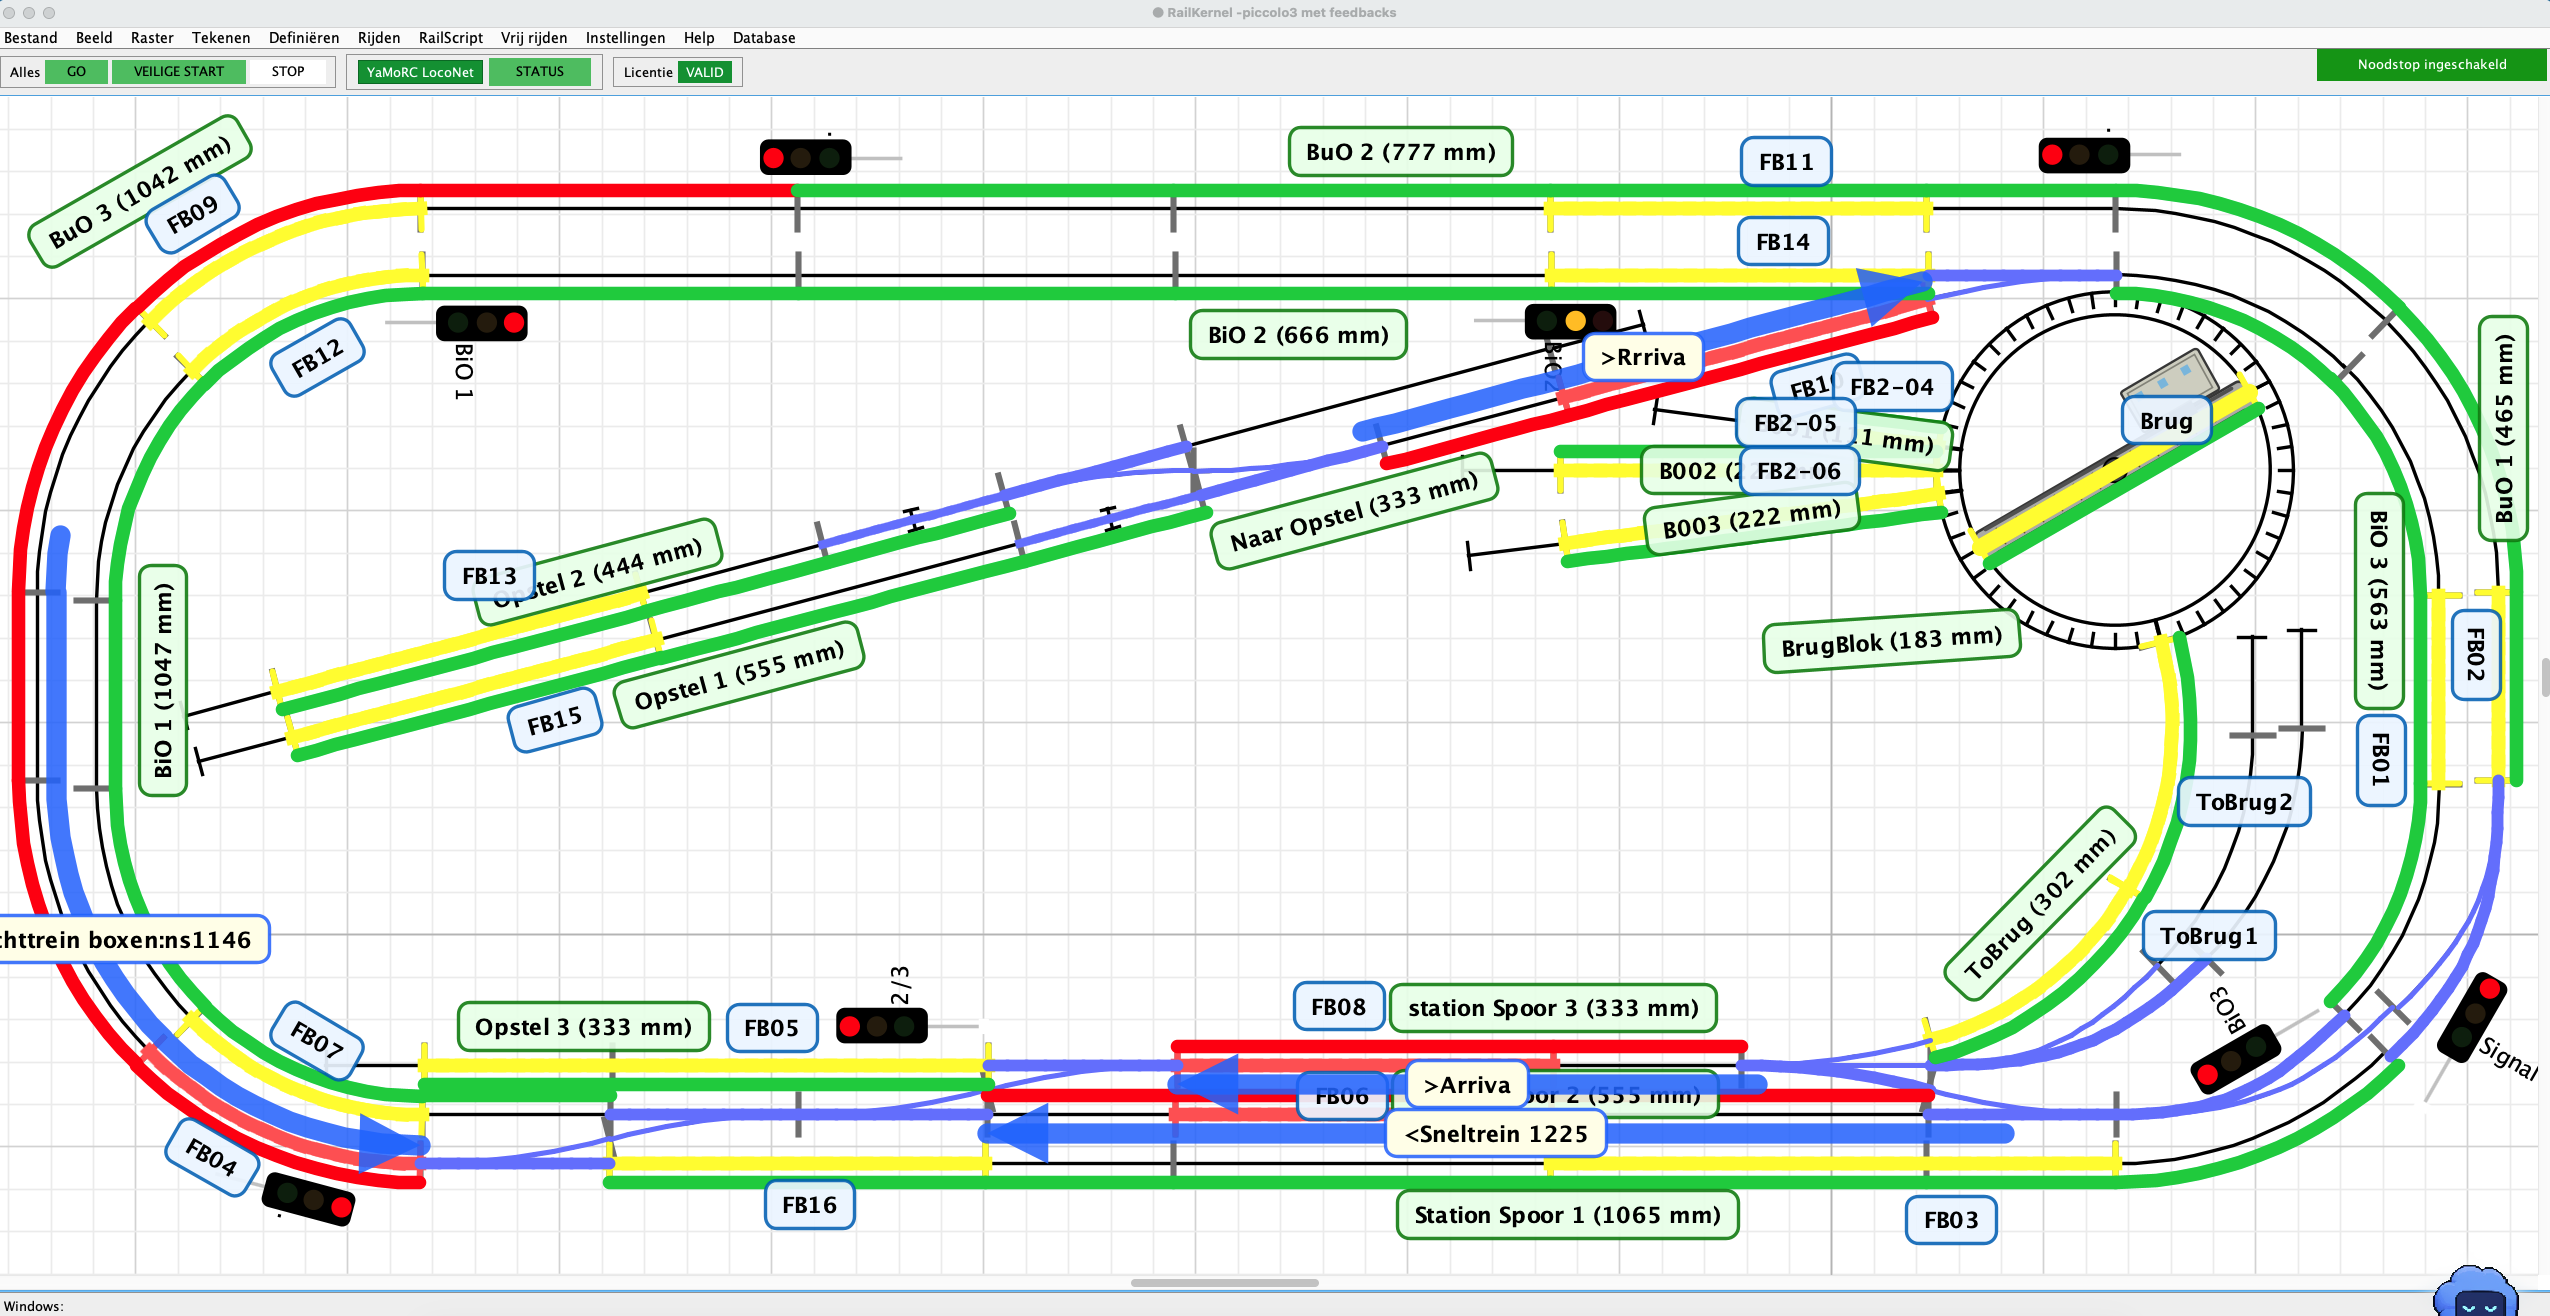Select block label BiO 2 (666 mm)

coord(1298,335)
